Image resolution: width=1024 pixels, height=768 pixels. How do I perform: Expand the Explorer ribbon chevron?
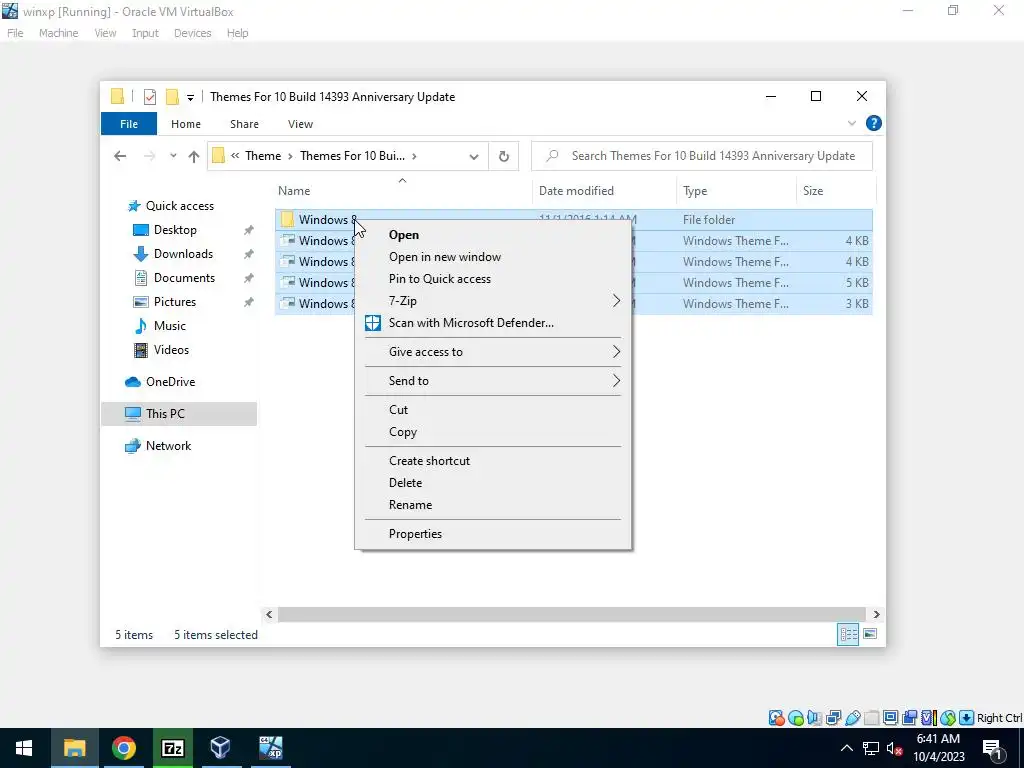click(x=852, y=123)
